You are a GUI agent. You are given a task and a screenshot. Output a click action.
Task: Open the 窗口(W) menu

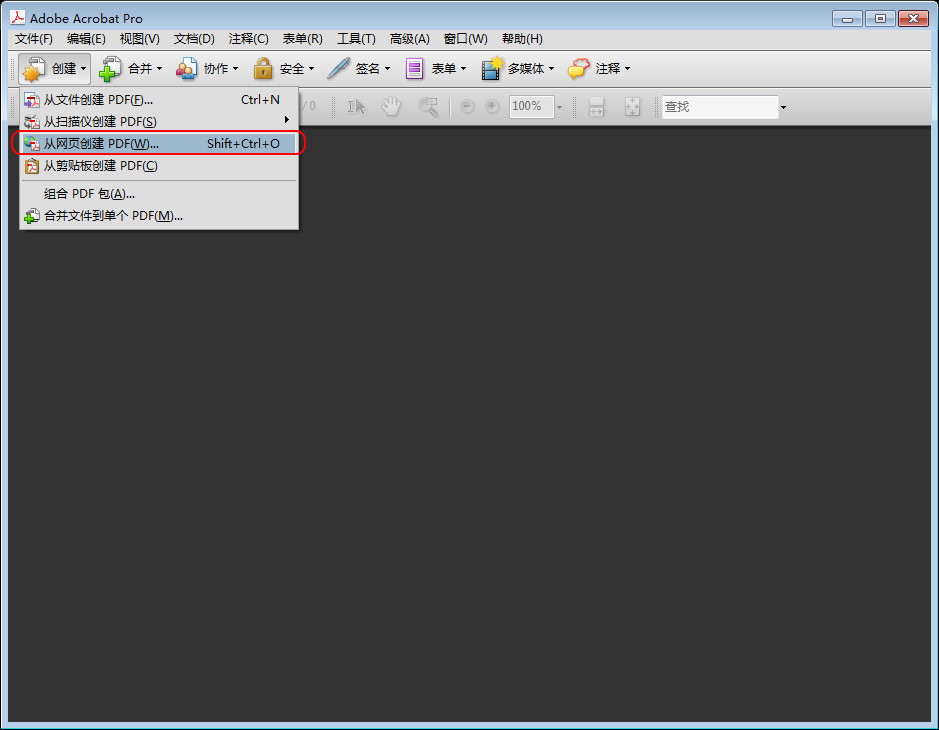point(466,39)
